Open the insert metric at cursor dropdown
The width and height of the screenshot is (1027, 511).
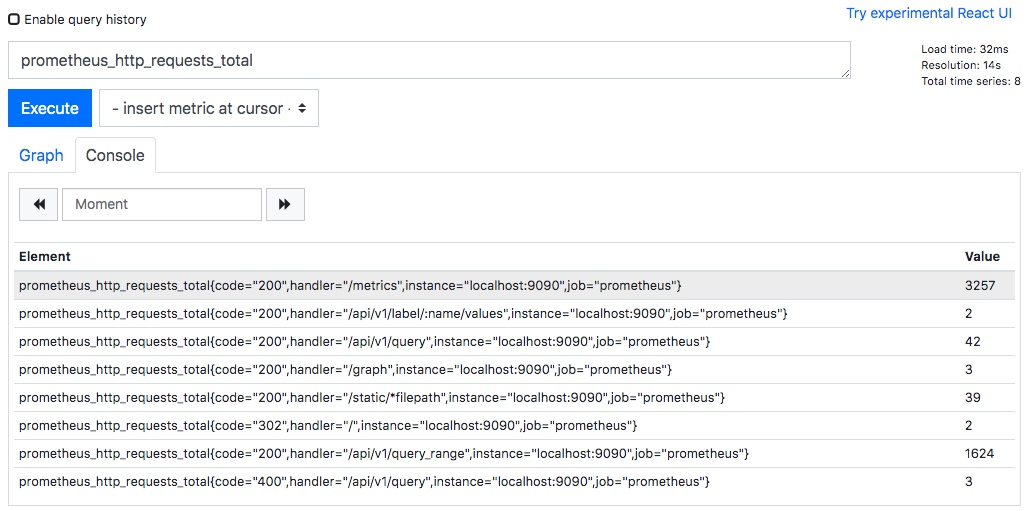coord(209,108)
